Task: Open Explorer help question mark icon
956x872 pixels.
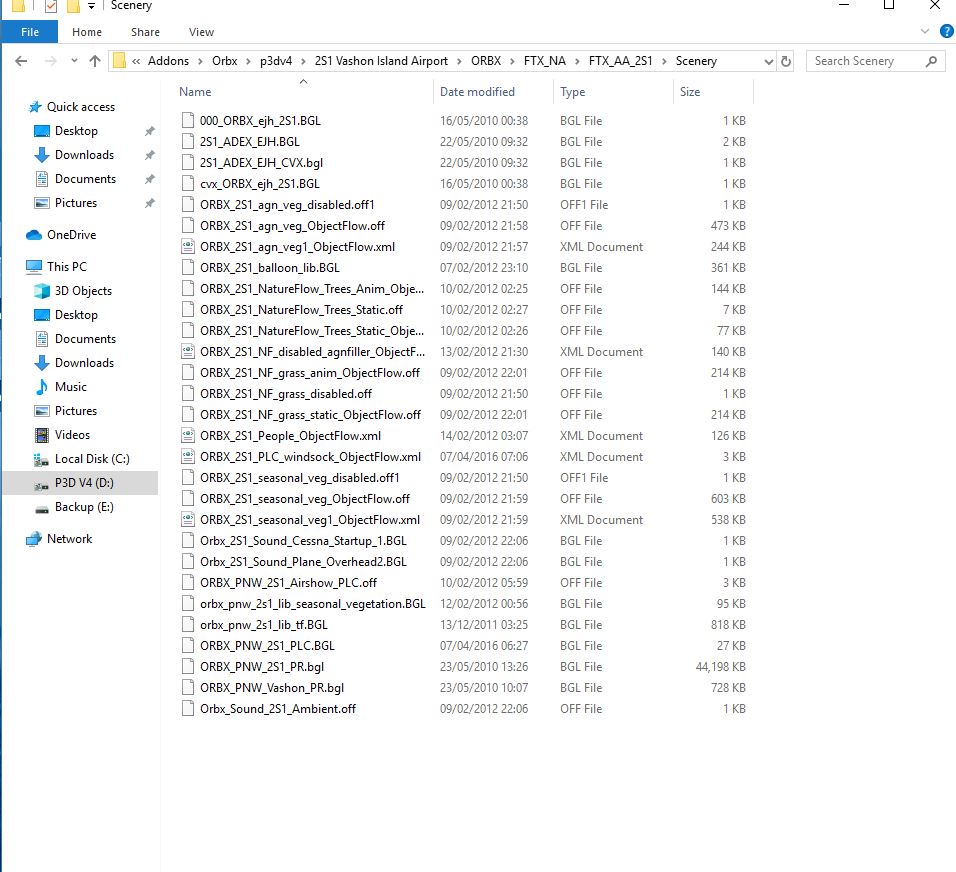Action: pos(947,32)
